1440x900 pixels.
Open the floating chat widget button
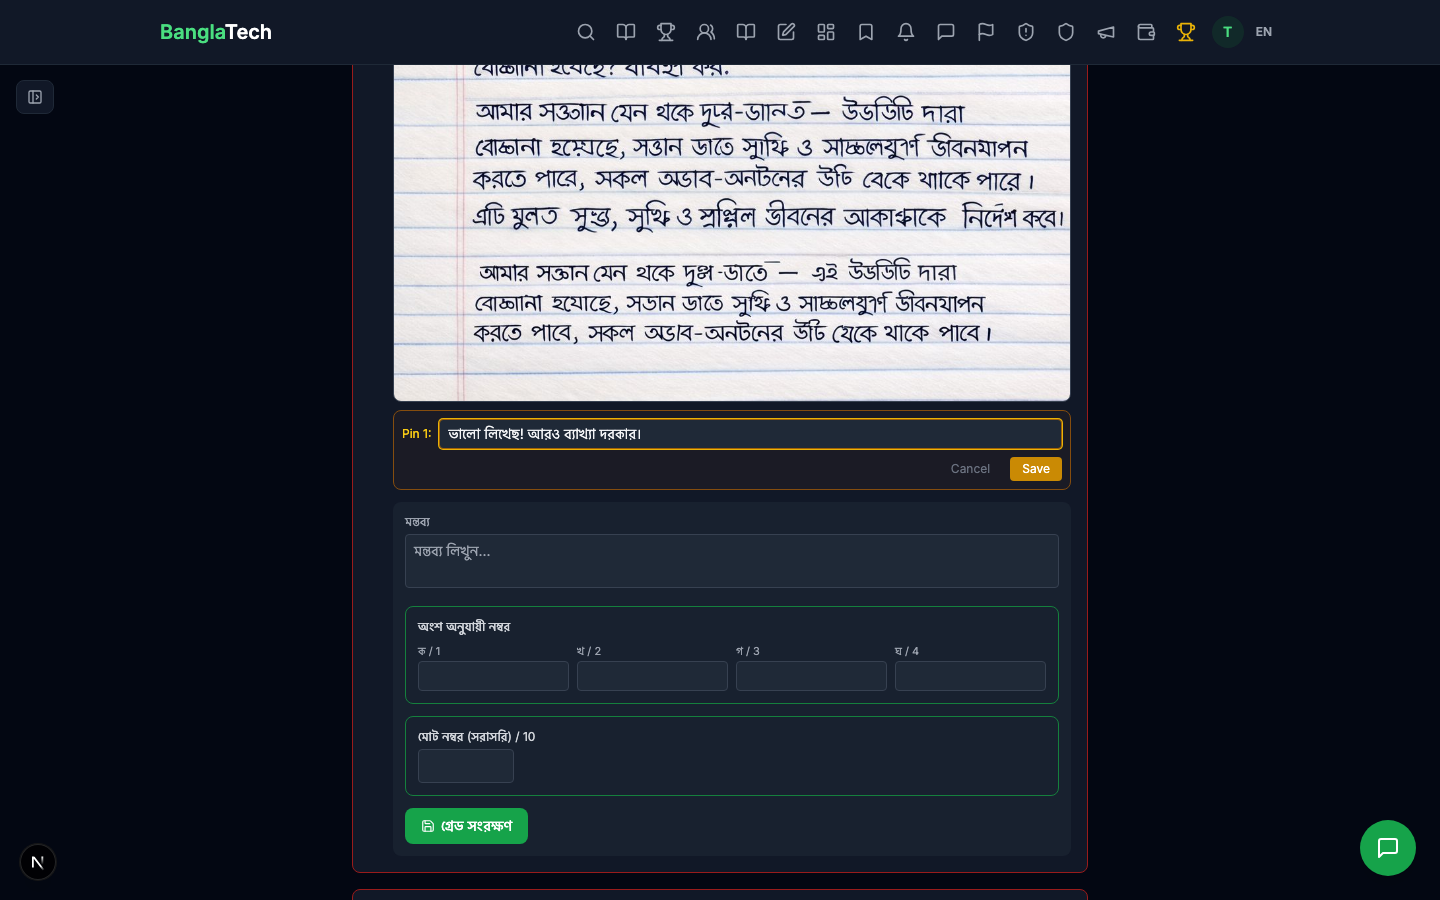coord(1387,848)
